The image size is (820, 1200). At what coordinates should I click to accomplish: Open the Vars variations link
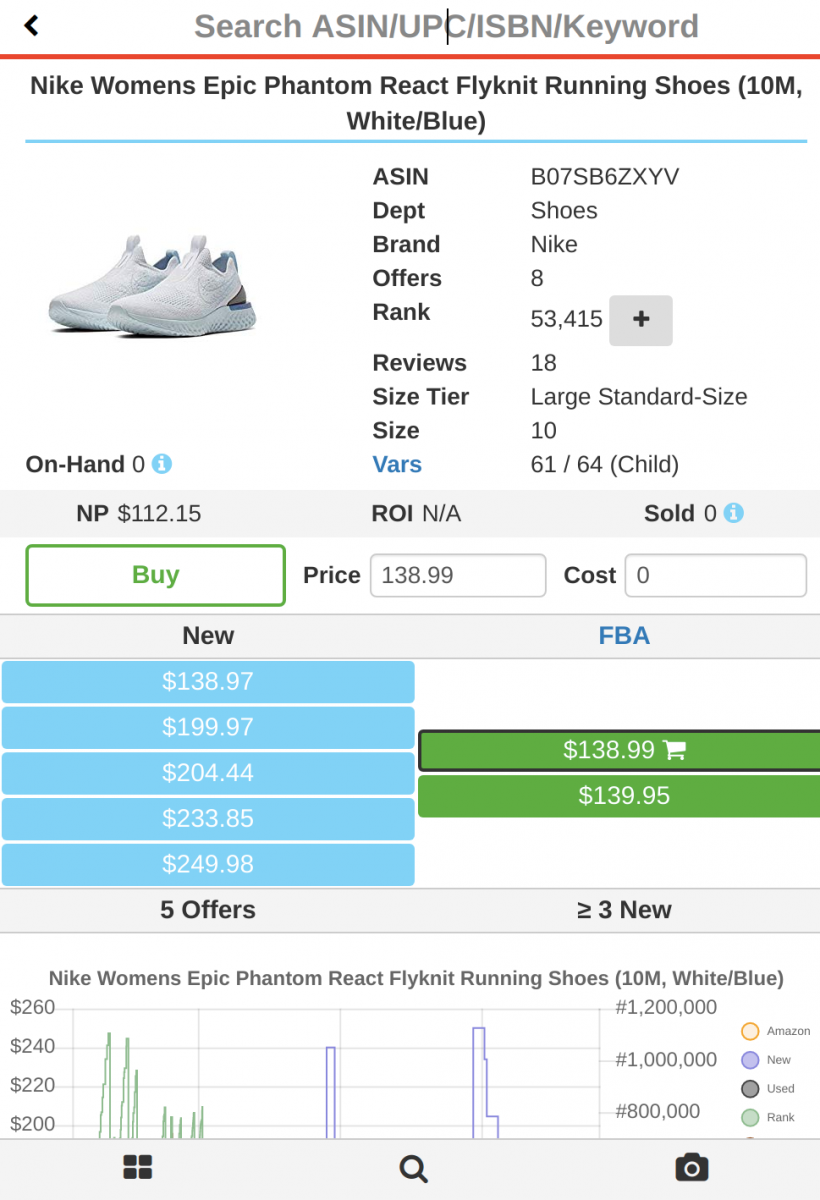(x=397, y=465)
